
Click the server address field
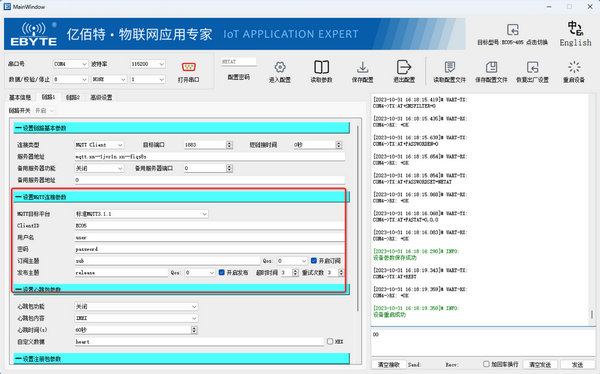210,157
